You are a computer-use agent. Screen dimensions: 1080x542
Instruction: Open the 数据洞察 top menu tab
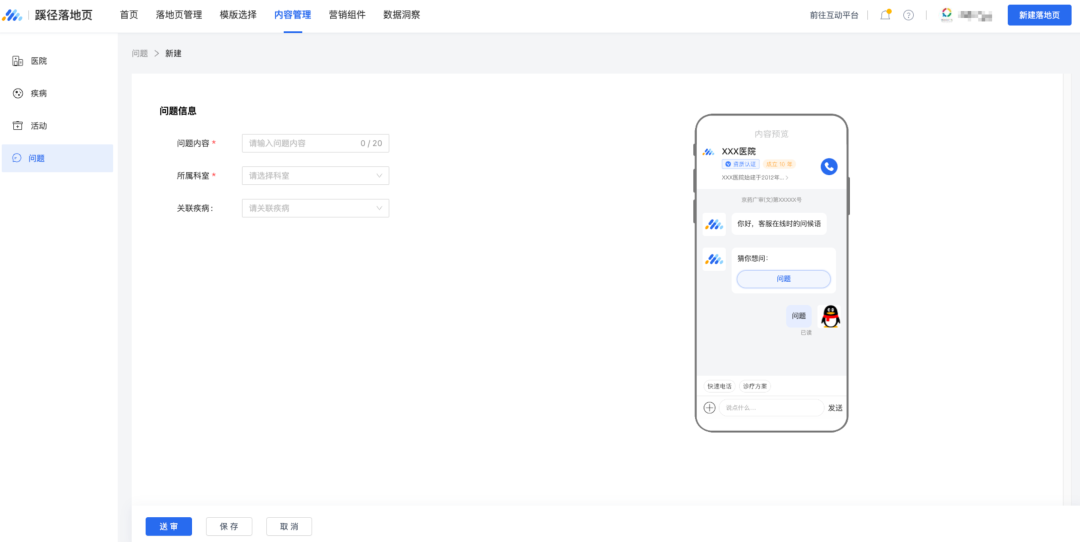[401, 15]
